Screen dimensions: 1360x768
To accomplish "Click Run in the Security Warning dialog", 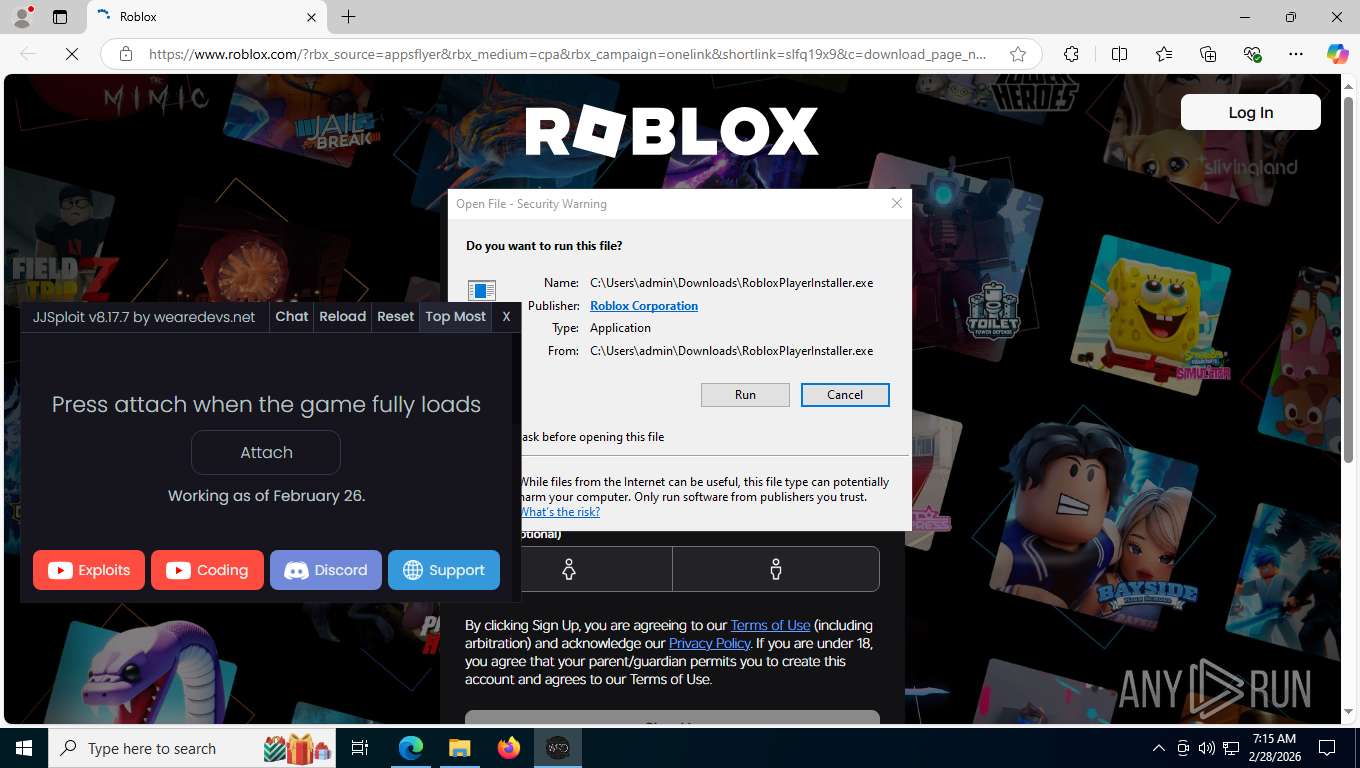I will pyautogui.click(x=745, y=395).
